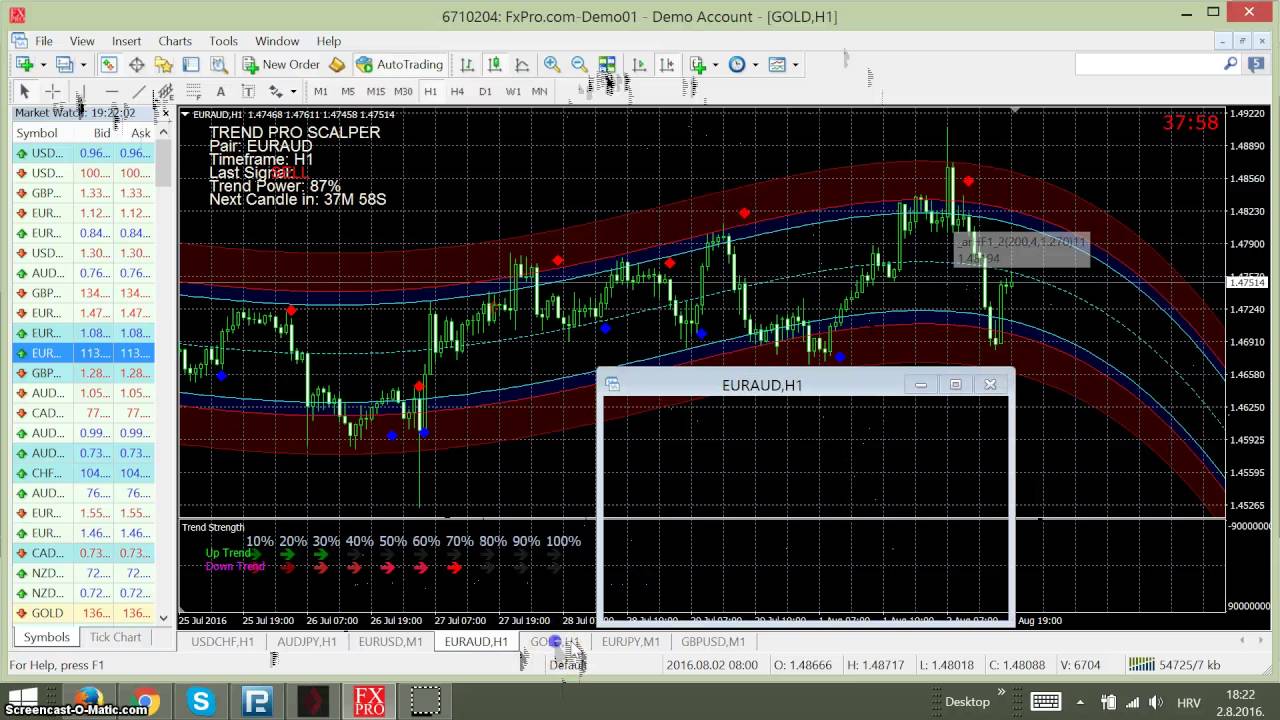The height and width of the screenshot is (720, 1280).
Task: Expand the Periods dropdown arrow
Action: tap(755, 64)
